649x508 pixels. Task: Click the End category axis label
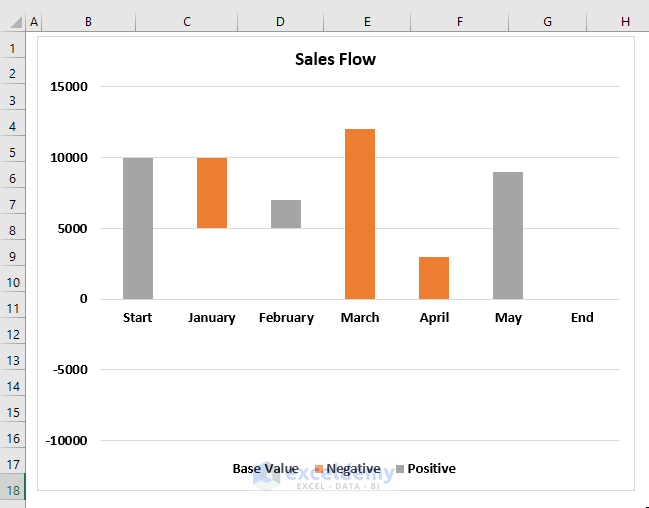tap(582, 318)
